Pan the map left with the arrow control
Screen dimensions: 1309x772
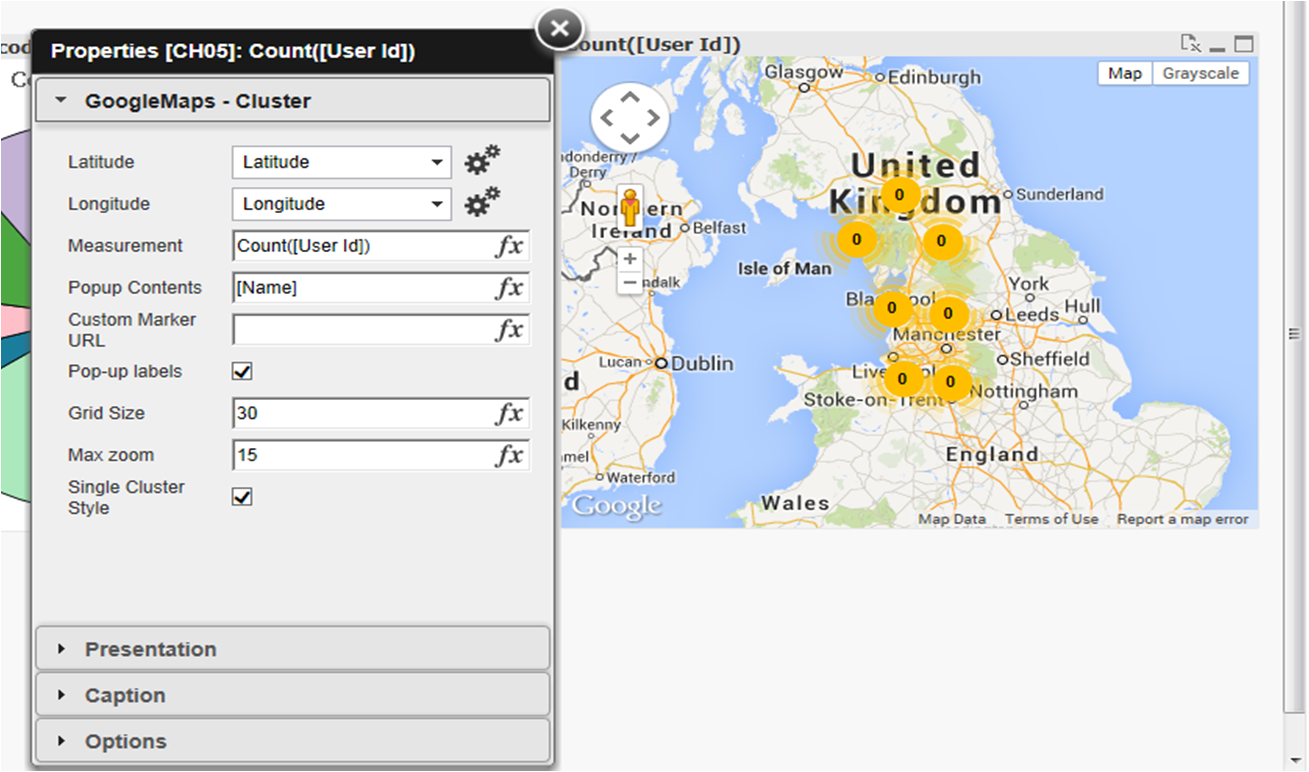pos(607,117)
